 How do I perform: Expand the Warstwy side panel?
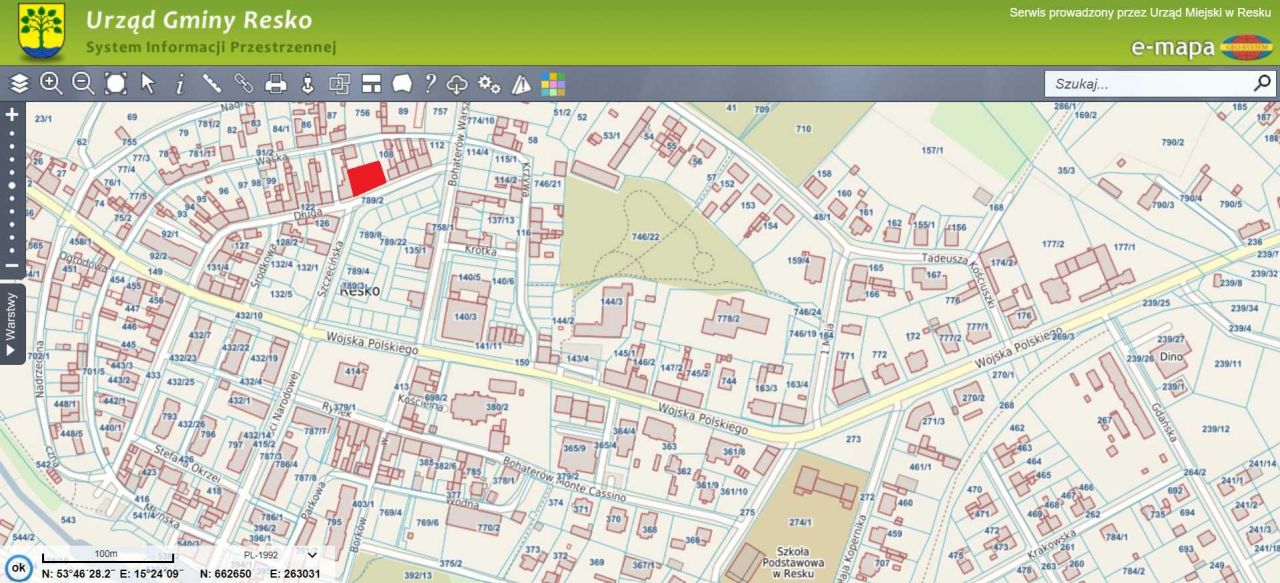(x=12, y=324)
